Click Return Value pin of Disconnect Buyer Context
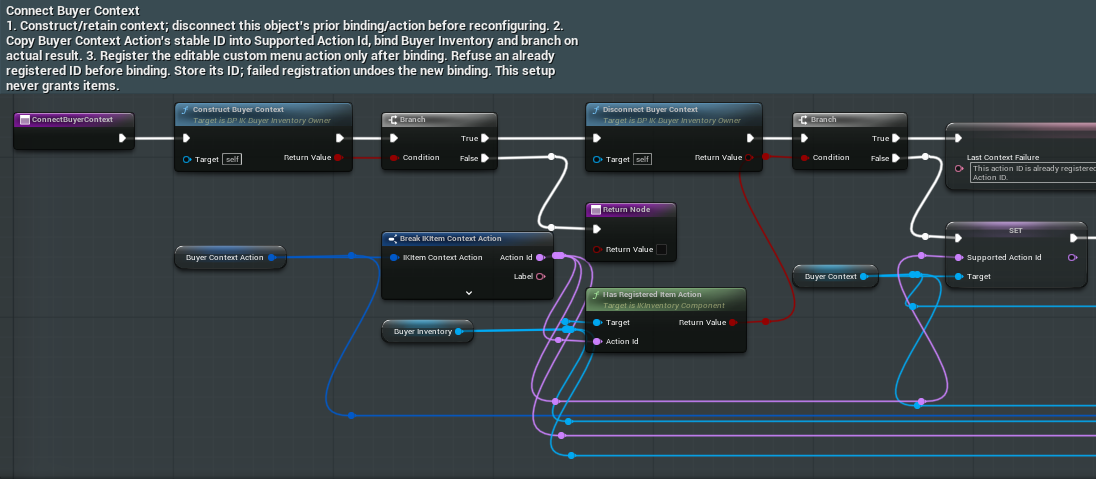Viewport: 1096px width, 479px height. pyautogui.click(x=749, y=158)
